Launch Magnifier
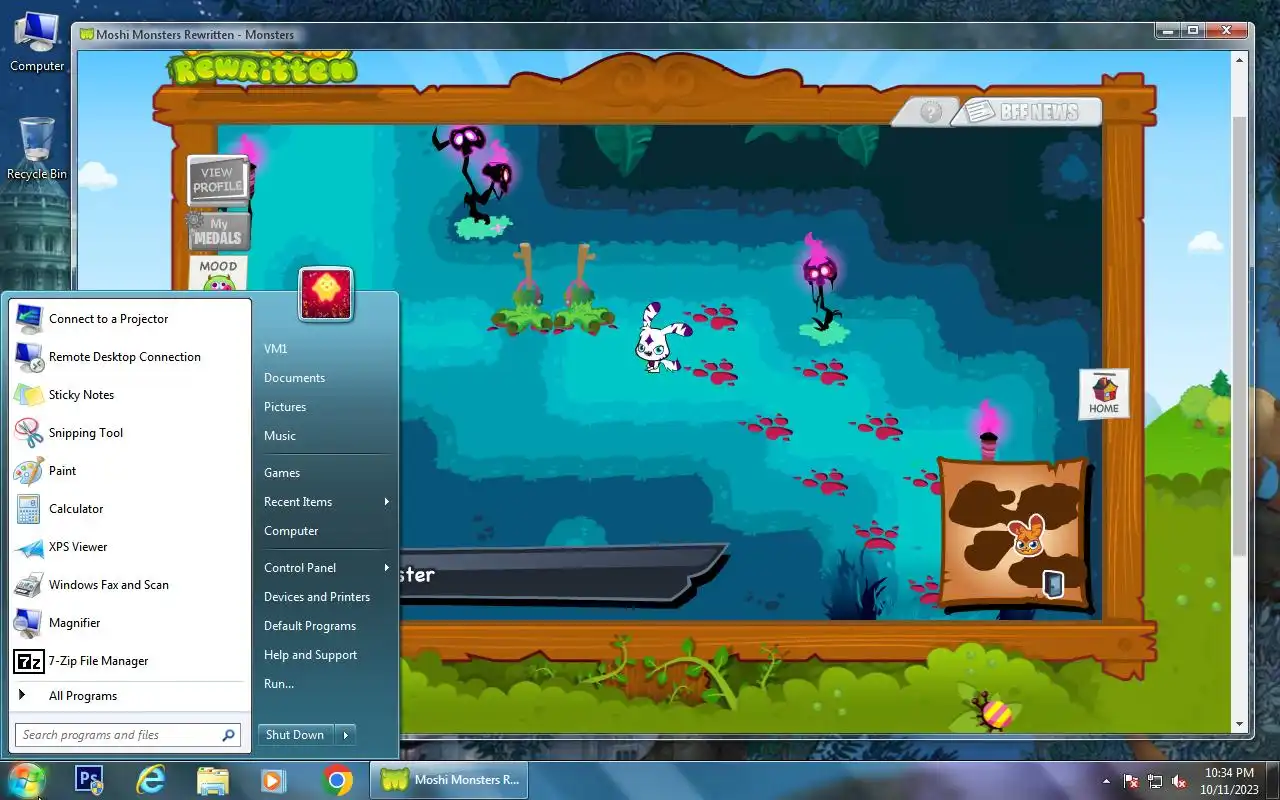The image size is (1280, 800). tap(130, 623)
